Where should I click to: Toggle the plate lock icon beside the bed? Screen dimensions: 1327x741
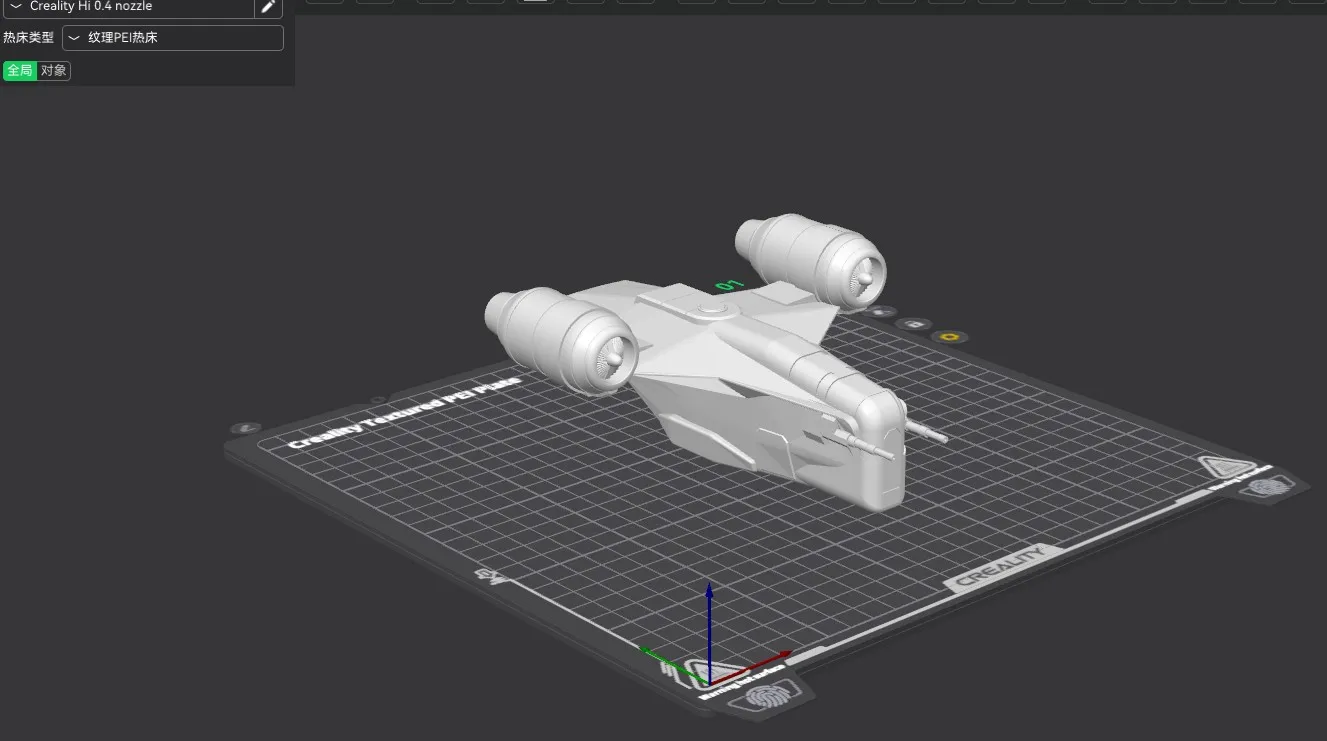coord(914,324)
